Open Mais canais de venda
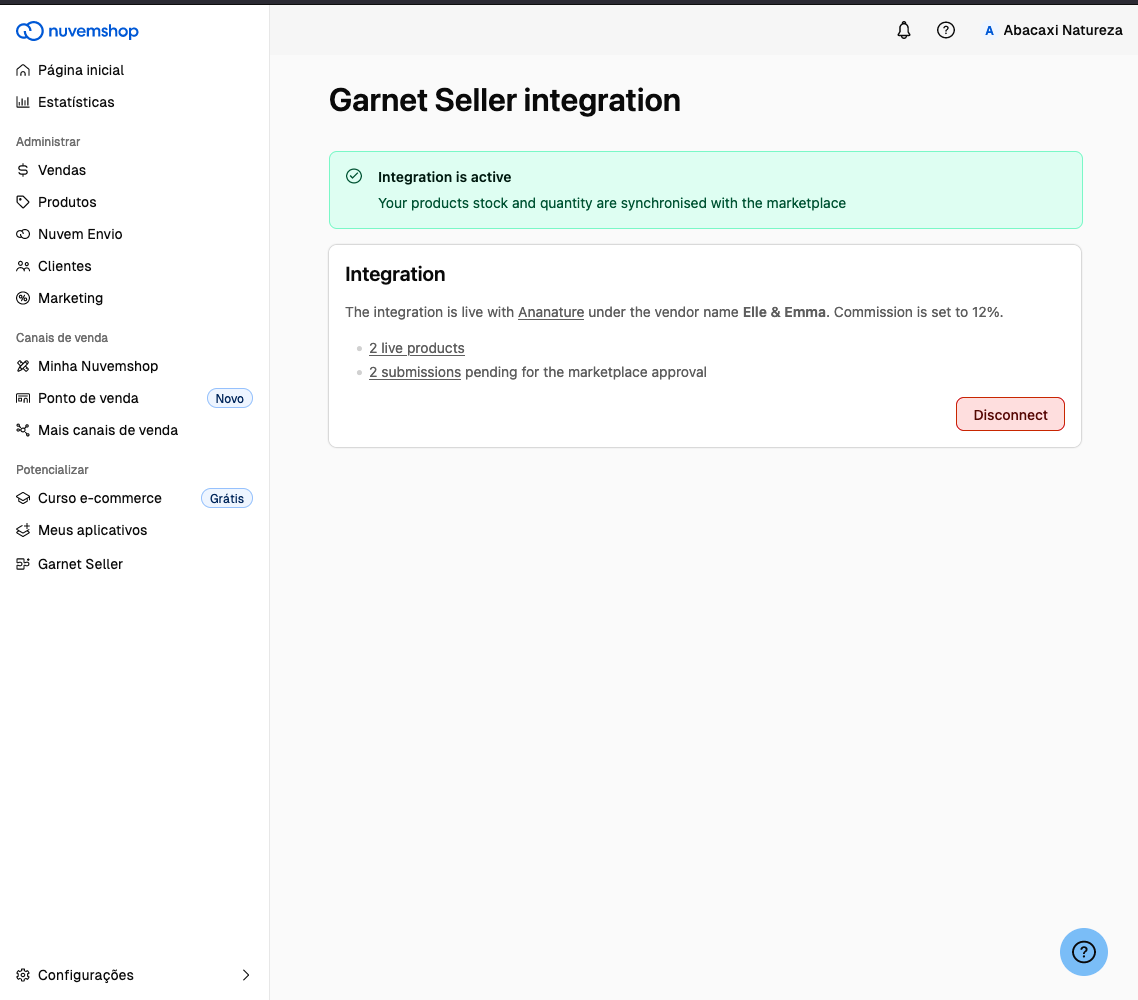This screenshot has width=1138, height=1000. (107, 430)
